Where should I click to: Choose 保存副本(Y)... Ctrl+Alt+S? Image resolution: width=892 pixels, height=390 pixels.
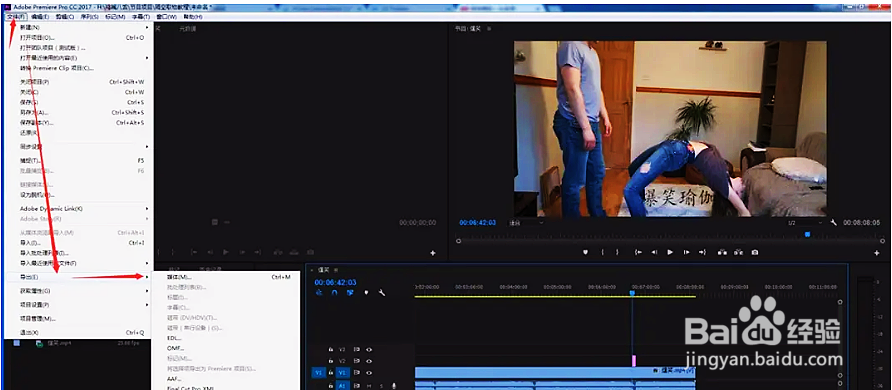(x=78, y=123)
